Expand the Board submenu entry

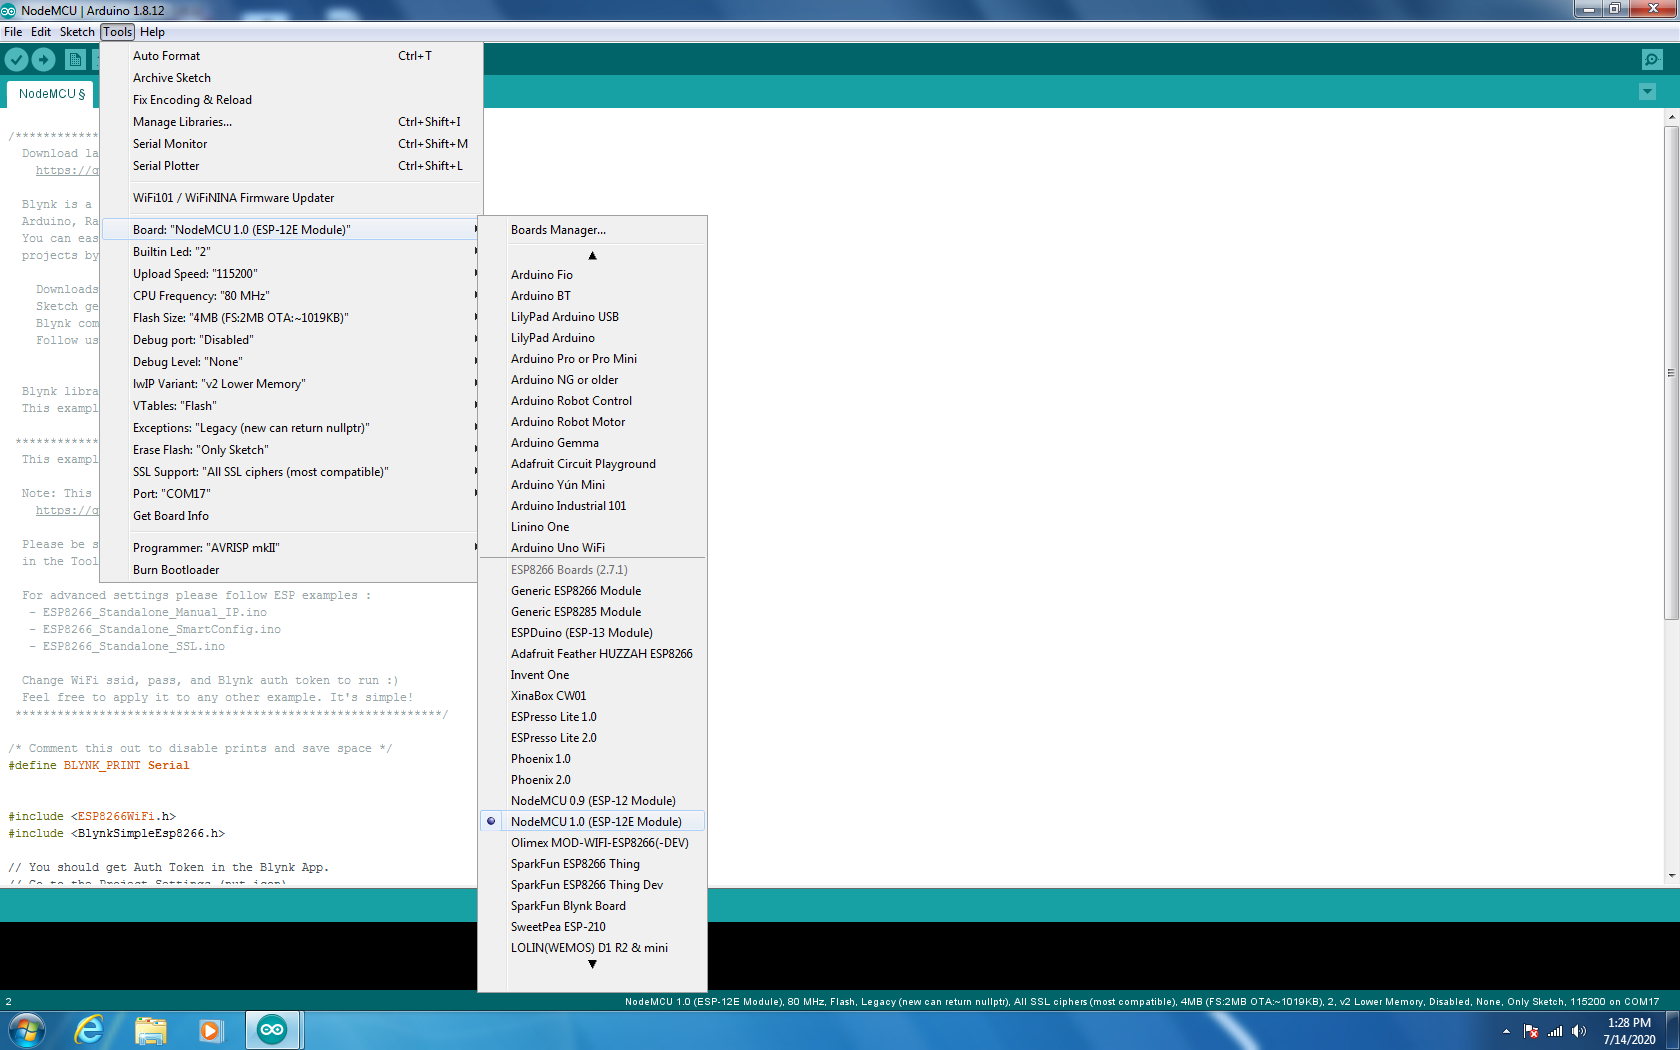[x=289, y=230]
